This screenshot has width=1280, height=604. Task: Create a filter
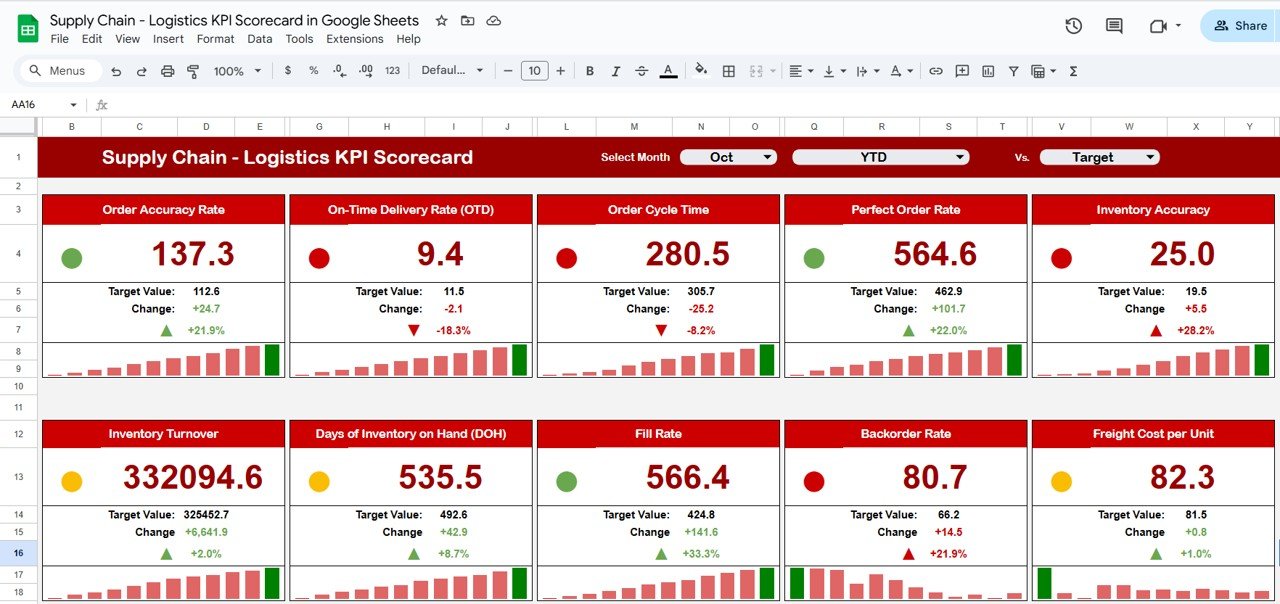tap(1013, 71)
